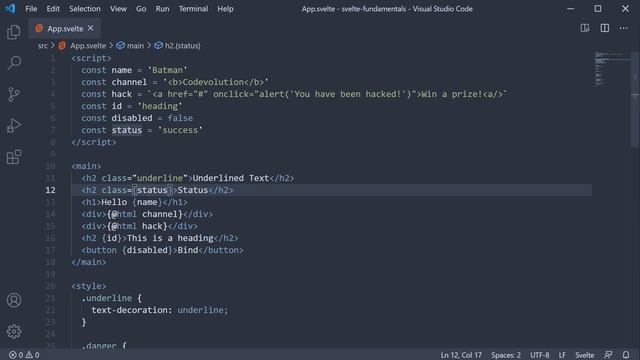Split the editor to the right

pyautogui.click(x=604, y=28)
